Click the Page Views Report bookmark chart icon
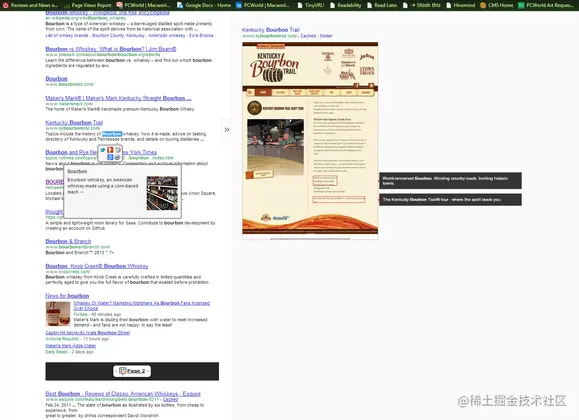 coord(67,5)
